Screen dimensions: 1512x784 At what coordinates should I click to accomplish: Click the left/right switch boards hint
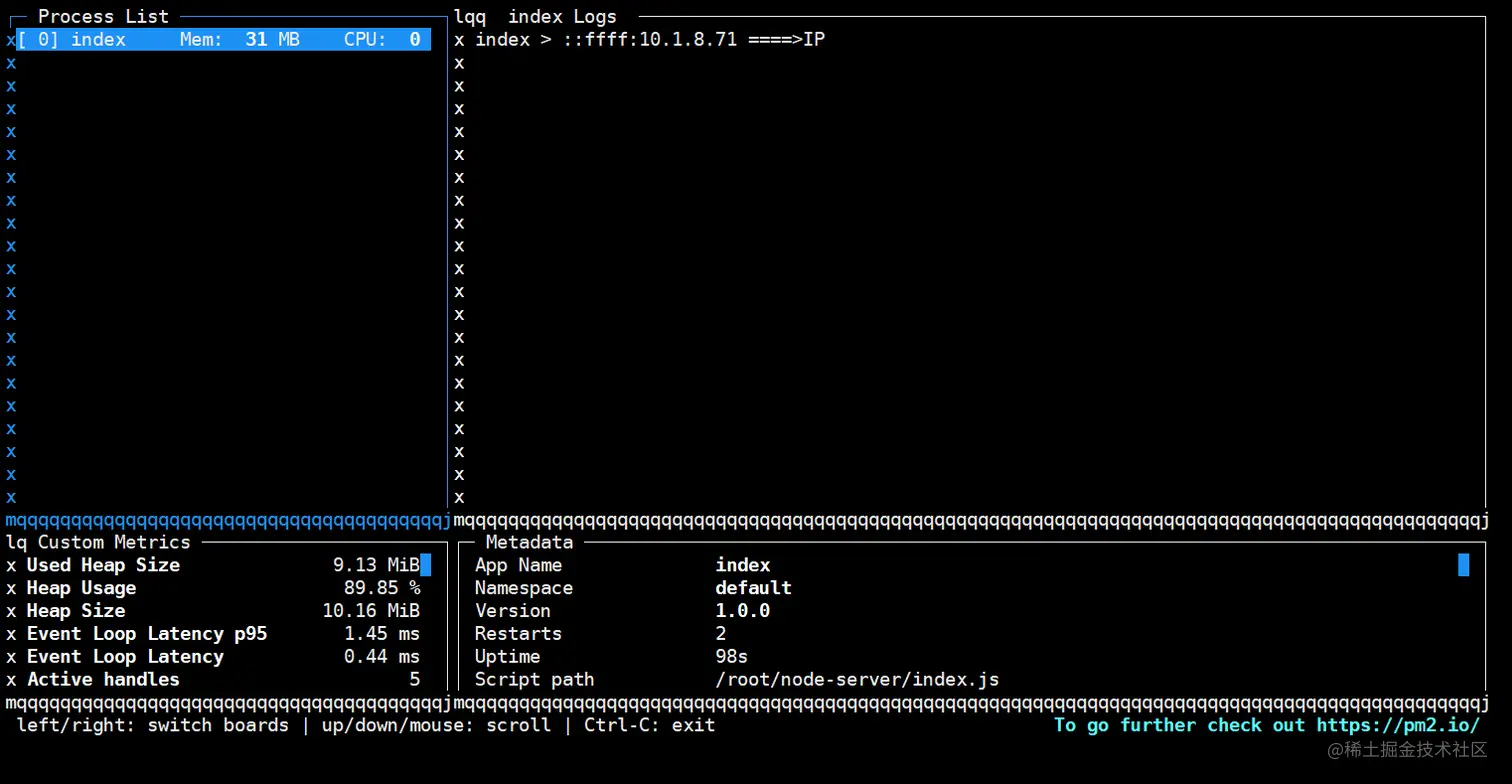(153, 726)
